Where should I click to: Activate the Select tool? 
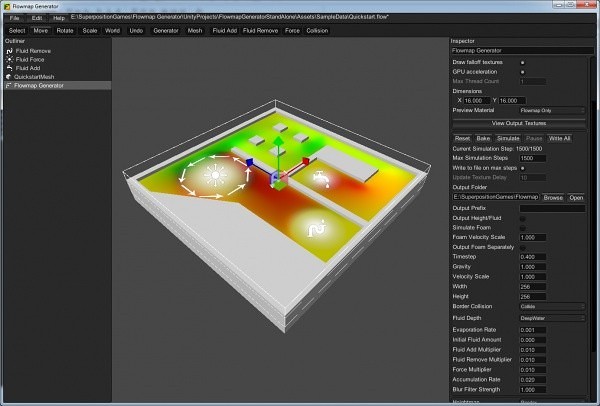[x=17, y=31]
